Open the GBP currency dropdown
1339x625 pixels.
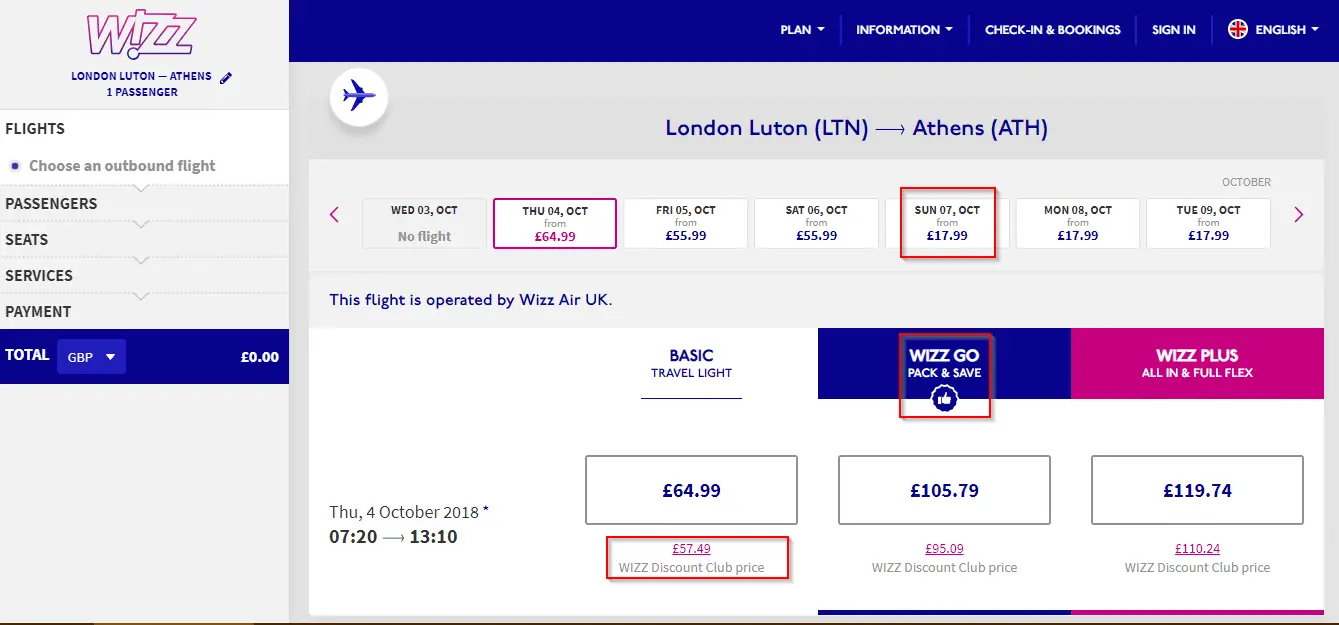click(91, 356)
